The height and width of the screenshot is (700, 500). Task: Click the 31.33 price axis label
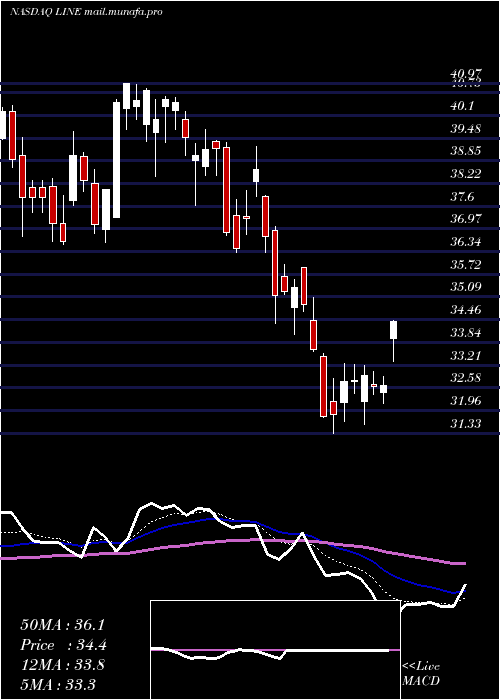466,423
